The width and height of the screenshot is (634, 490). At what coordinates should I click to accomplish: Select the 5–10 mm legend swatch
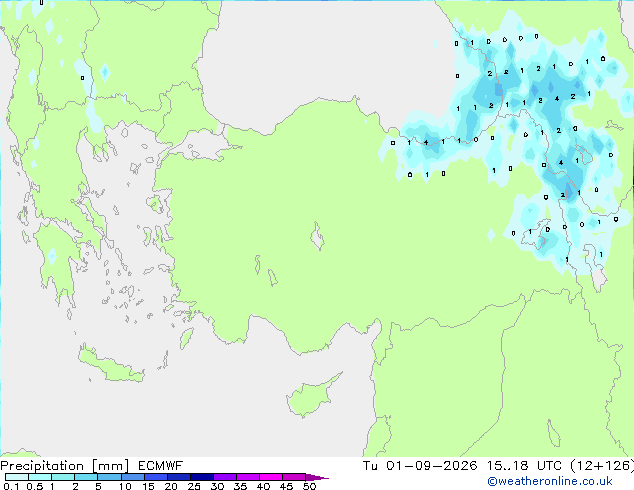109,477
